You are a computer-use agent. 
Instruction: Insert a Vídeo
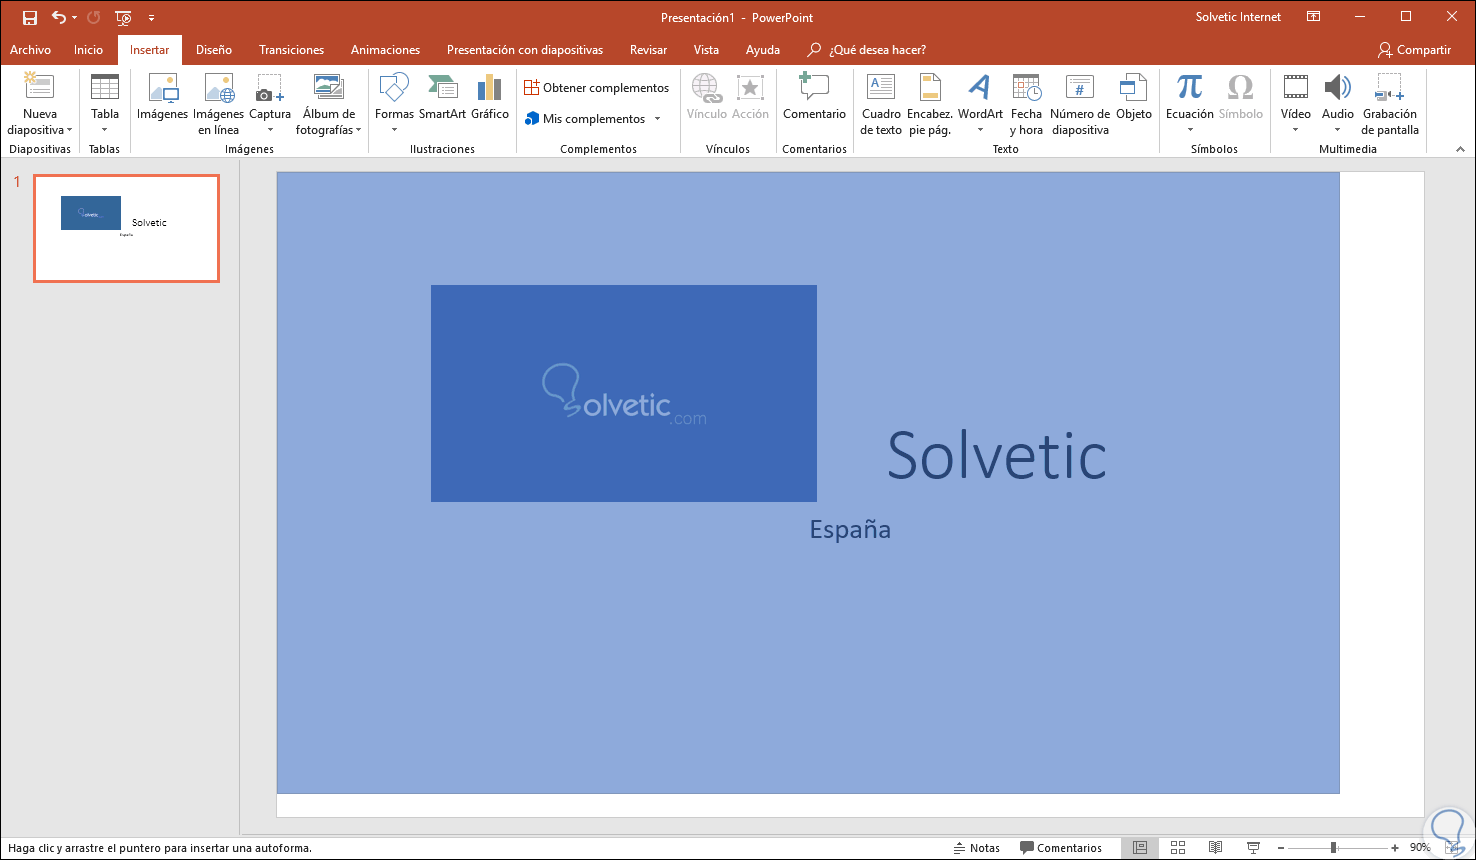tap(1296, 104)
